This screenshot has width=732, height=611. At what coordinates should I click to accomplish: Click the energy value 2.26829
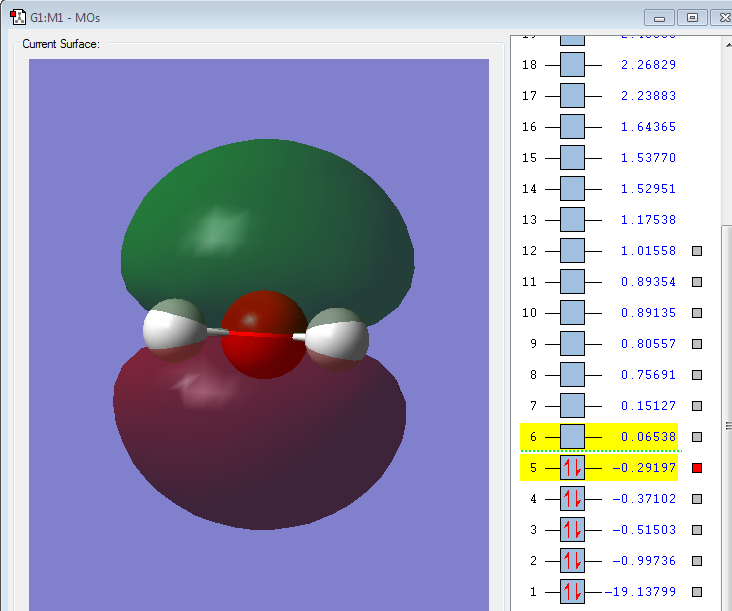coord(647,65)
